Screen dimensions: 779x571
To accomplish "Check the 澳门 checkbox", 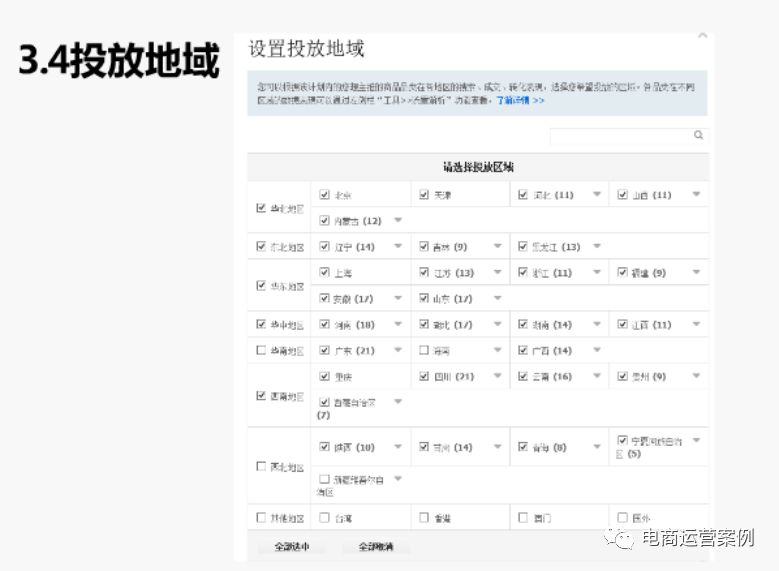I will pyautogui.click(x=523, y=518).
